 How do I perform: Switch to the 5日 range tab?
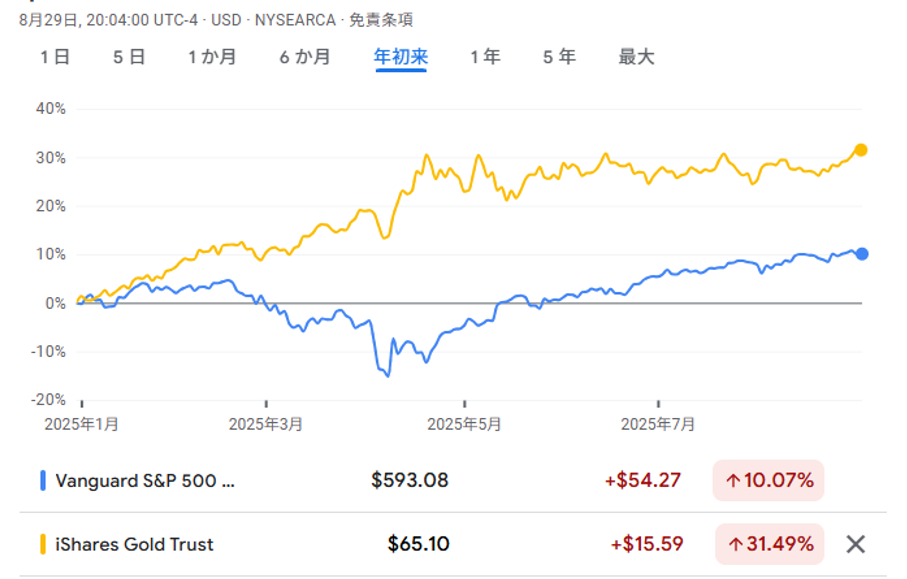coord(129,57)
